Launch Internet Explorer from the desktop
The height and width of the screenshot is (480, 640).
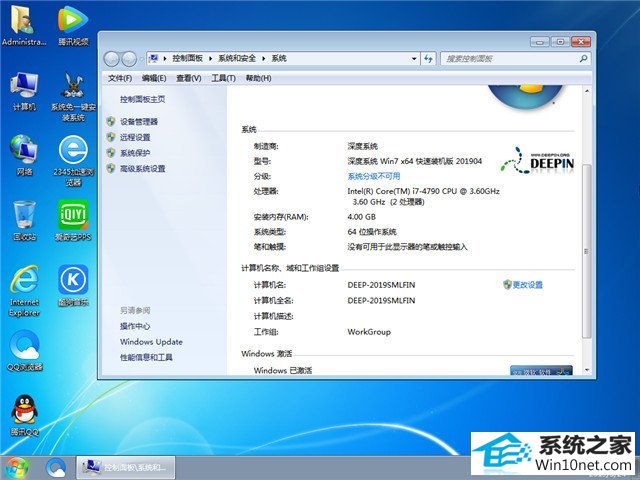24,282
